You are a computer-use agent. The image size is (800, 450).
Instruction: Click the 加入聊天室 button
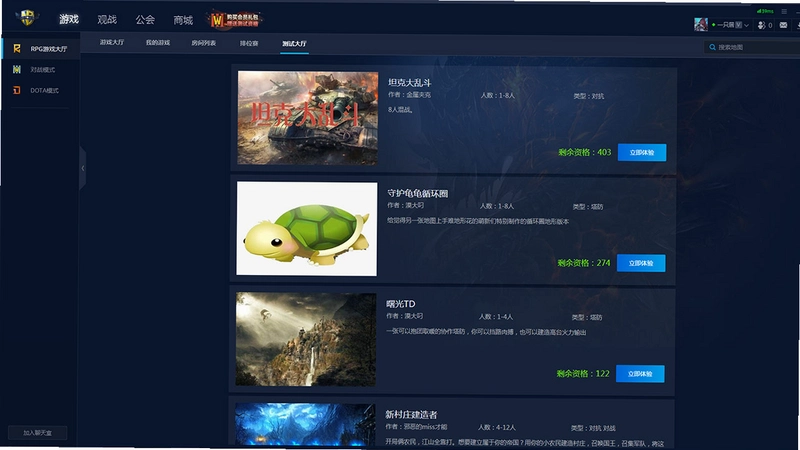pos(38,433)
